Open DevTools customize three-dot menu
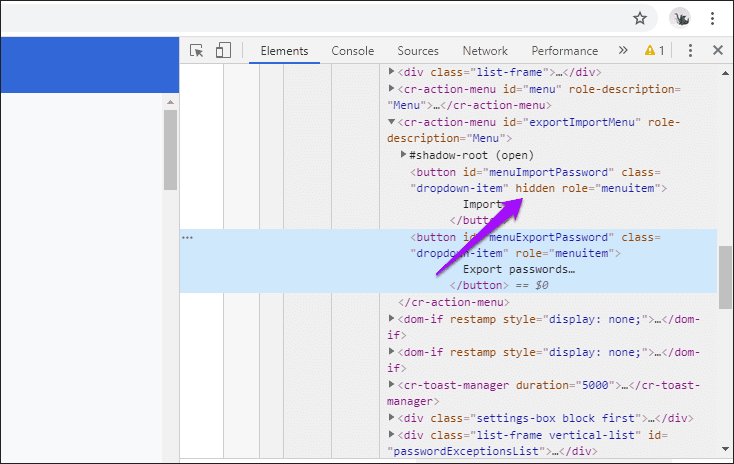The image size is (734, 464). (690, 51)
